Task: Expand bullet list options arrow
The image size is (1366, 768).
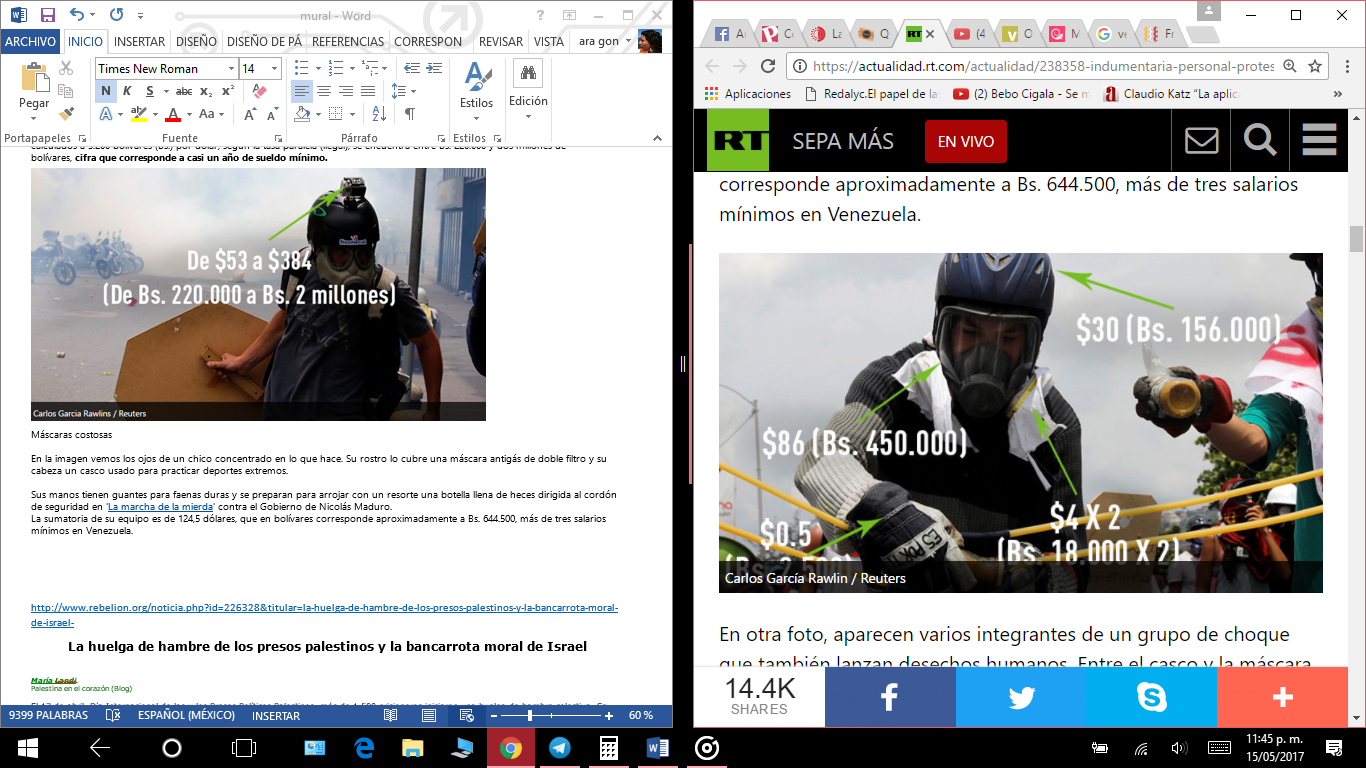Action: pyautogui.click(x=316, y=68)
